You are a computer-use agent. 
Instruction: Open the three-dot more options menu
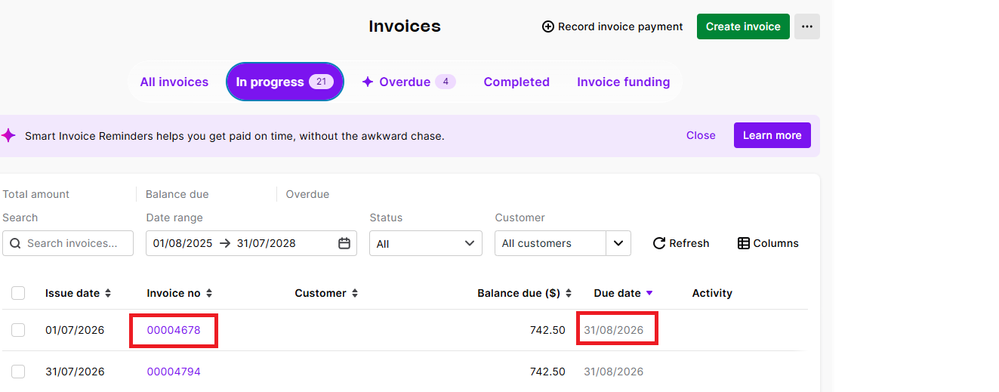coord(807,27)
